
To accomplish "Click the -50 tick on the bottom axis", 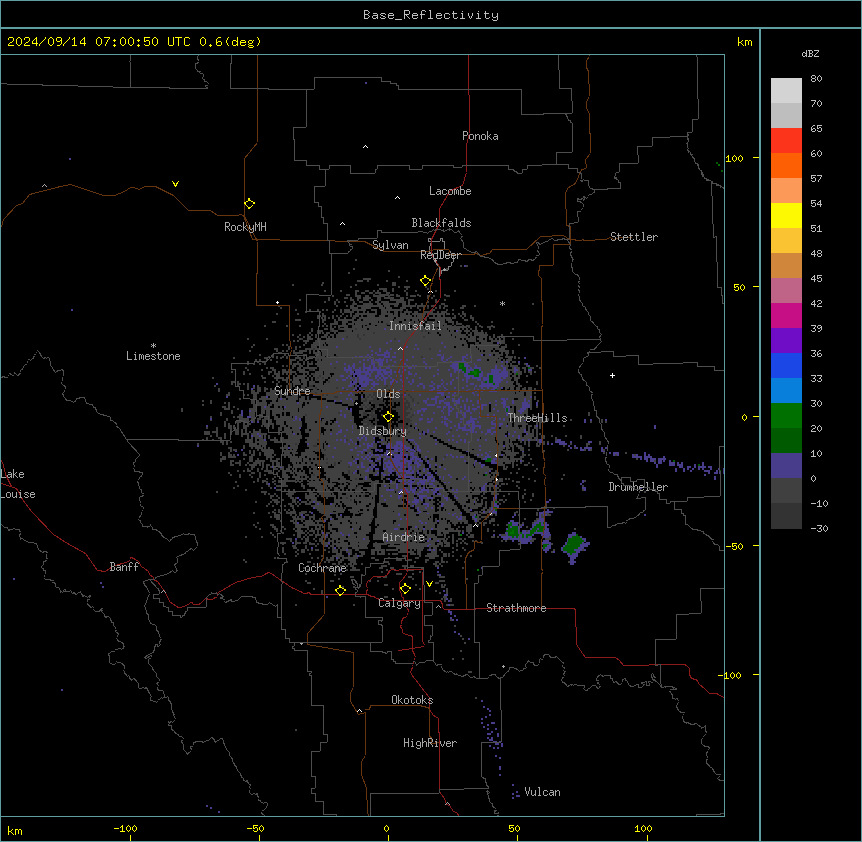I will coord(255,828).
